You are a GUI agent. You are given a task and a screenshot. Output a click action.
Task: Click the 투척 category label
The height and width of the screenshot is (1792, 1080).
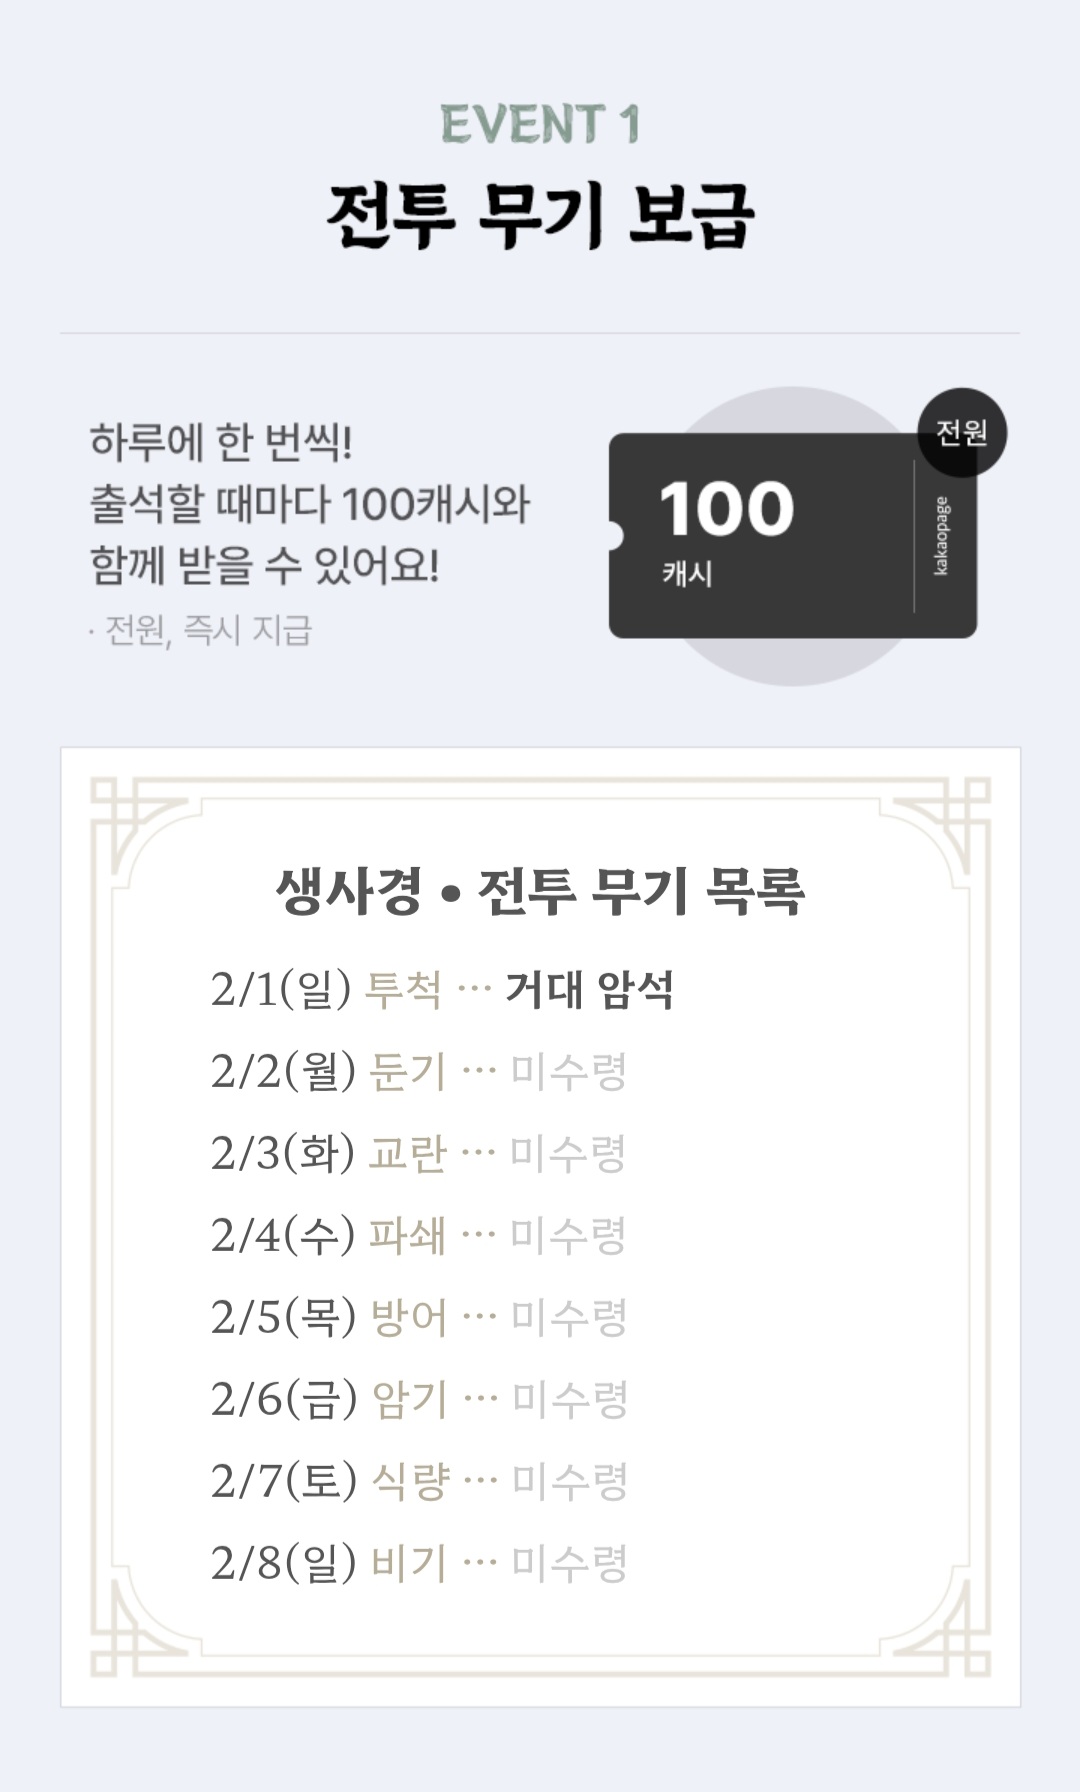[403, 990]
